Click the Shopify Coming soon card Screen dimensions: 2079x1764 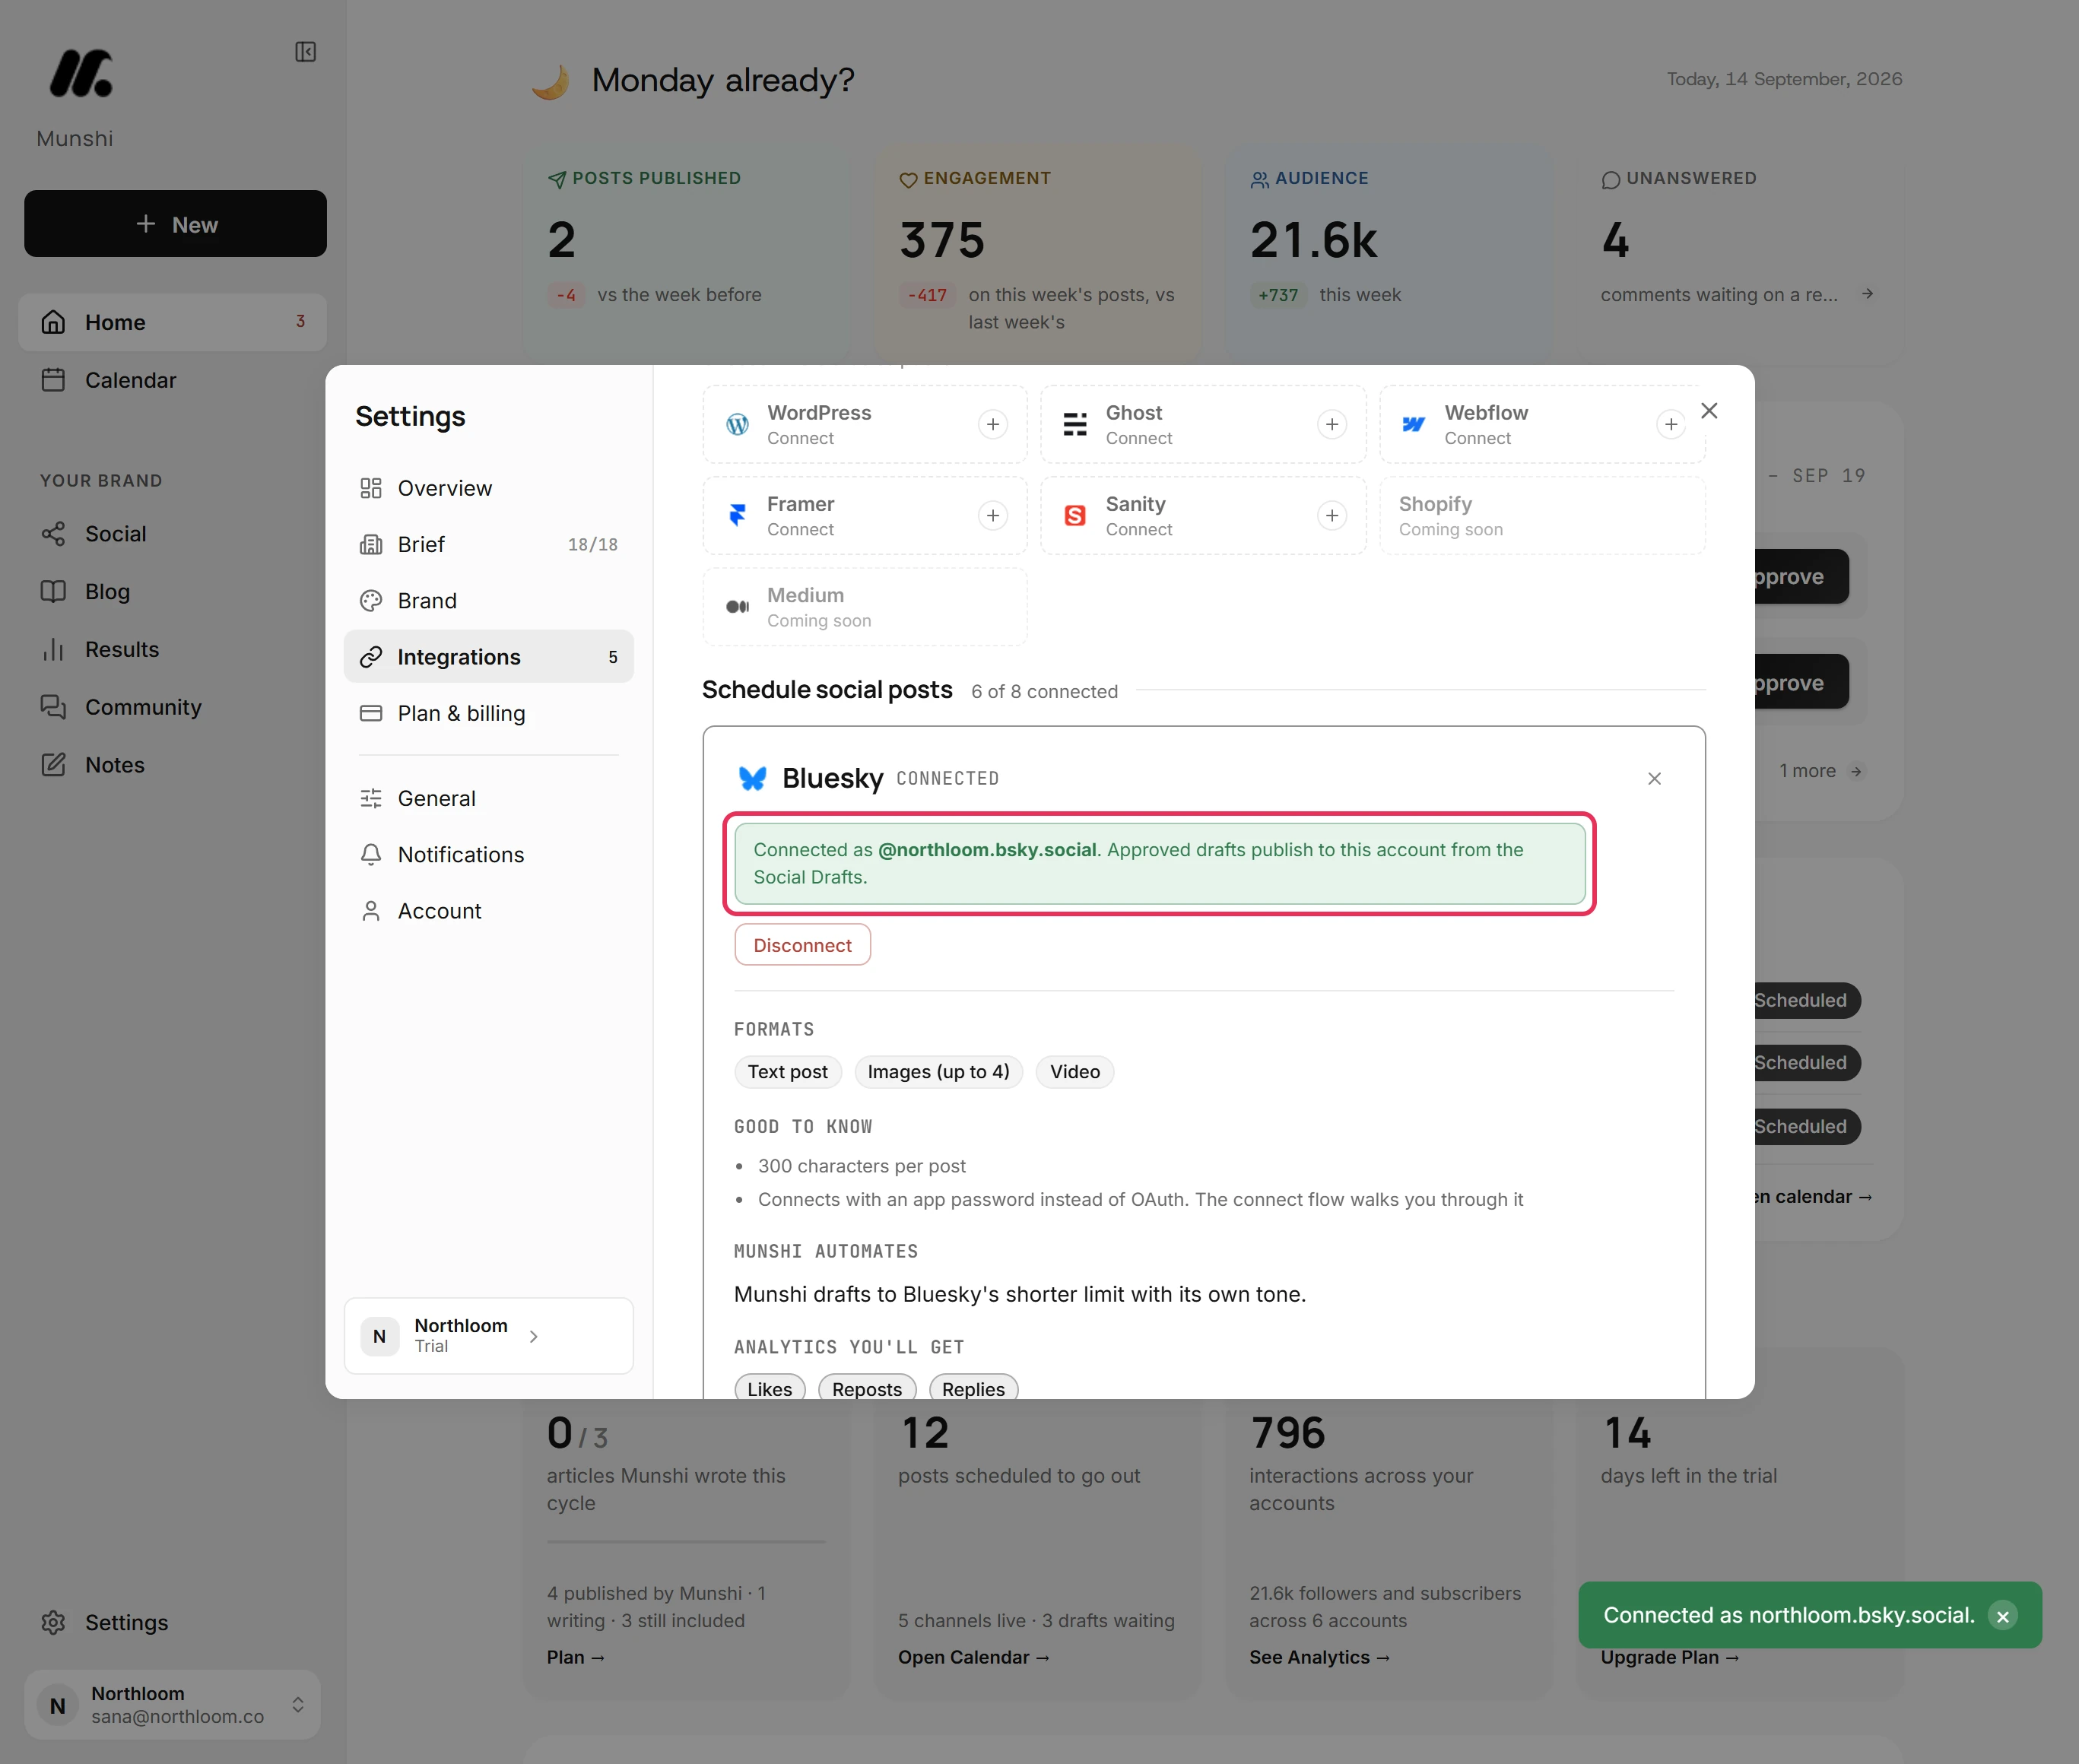pos(1543,516)
